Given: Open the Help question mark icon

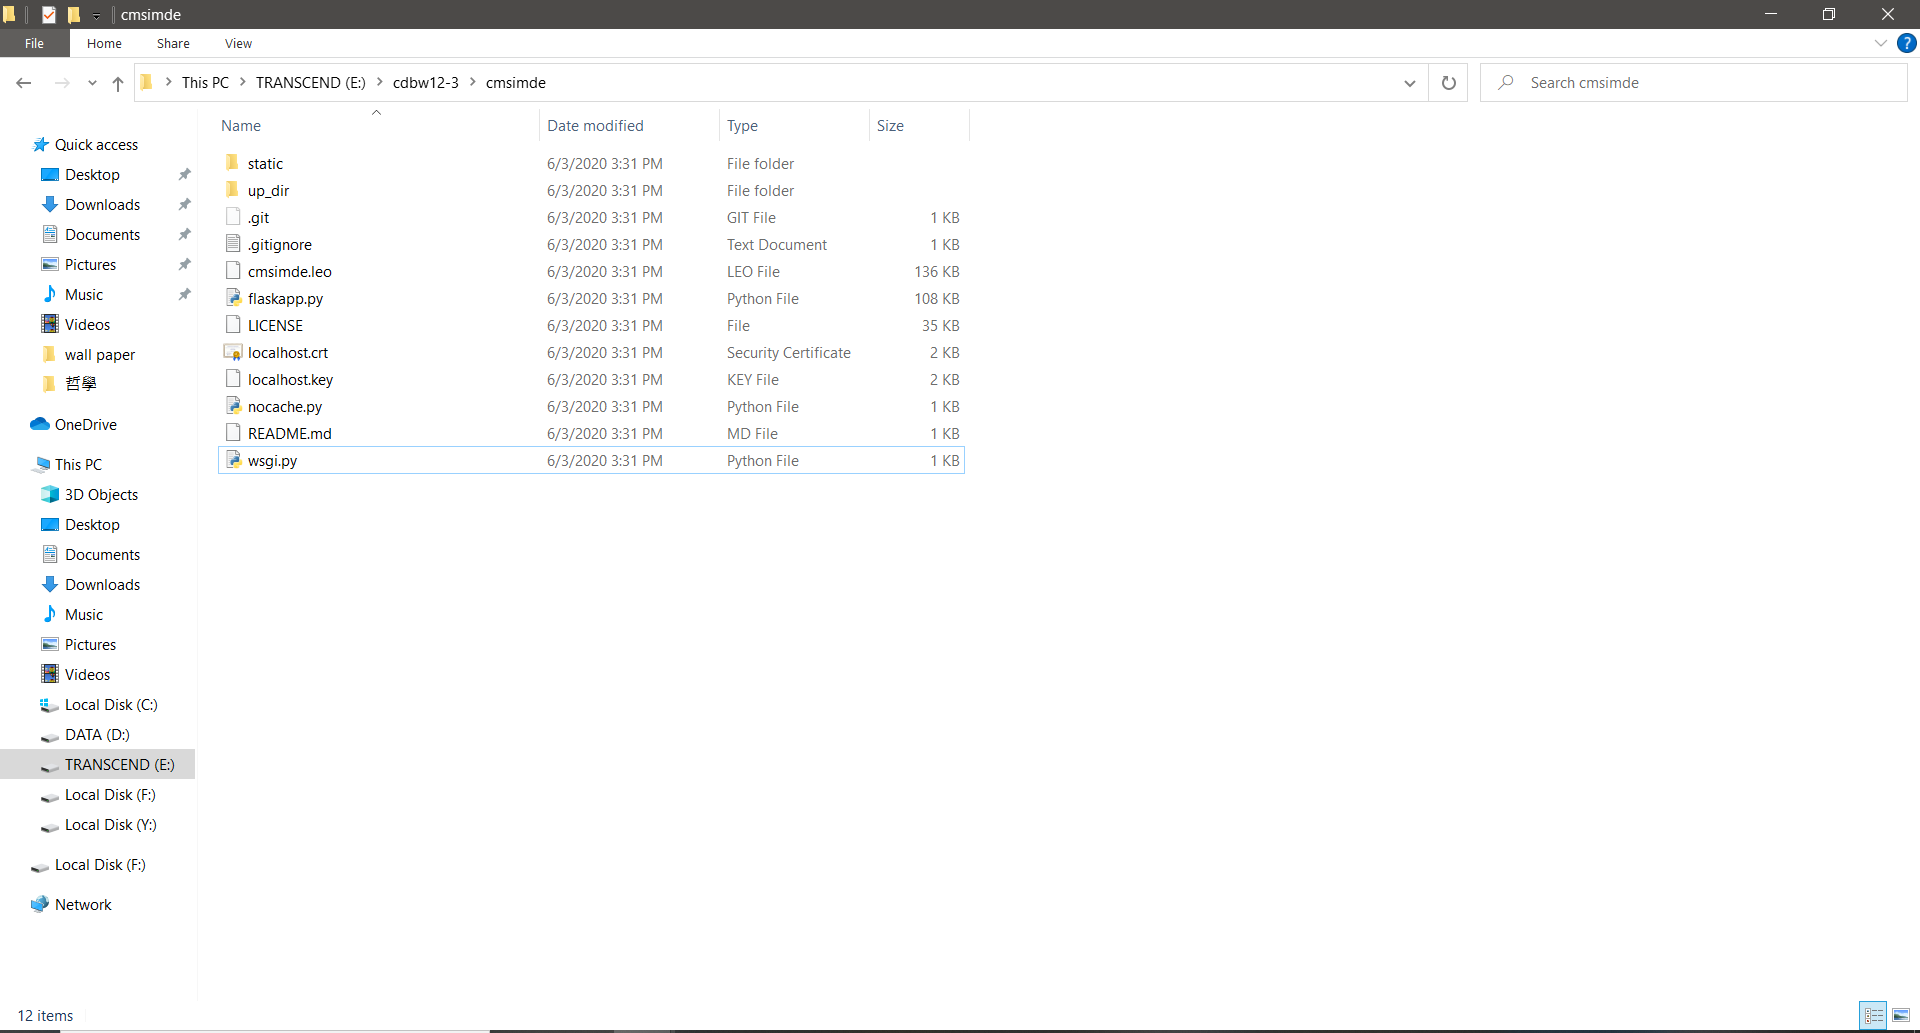Looking at the screenshot, I should (1907, 43).
